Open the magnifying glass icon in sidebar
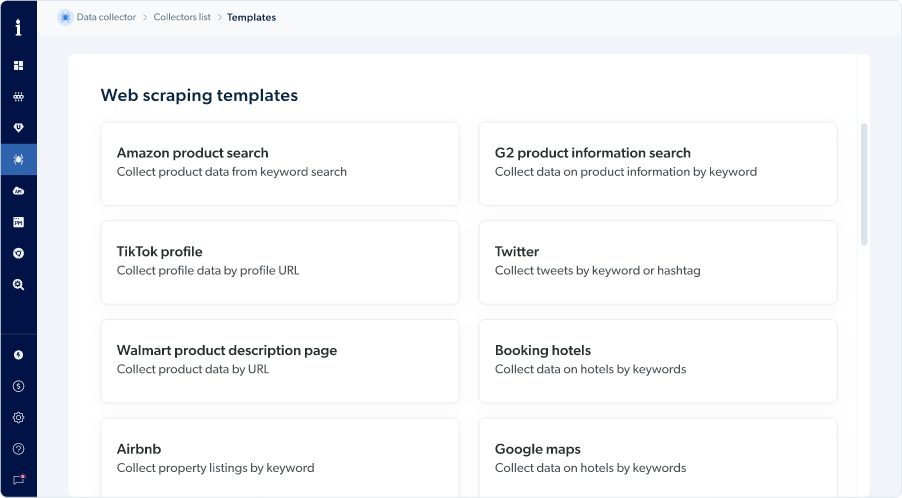902x498 pixels. pos(18,285)
